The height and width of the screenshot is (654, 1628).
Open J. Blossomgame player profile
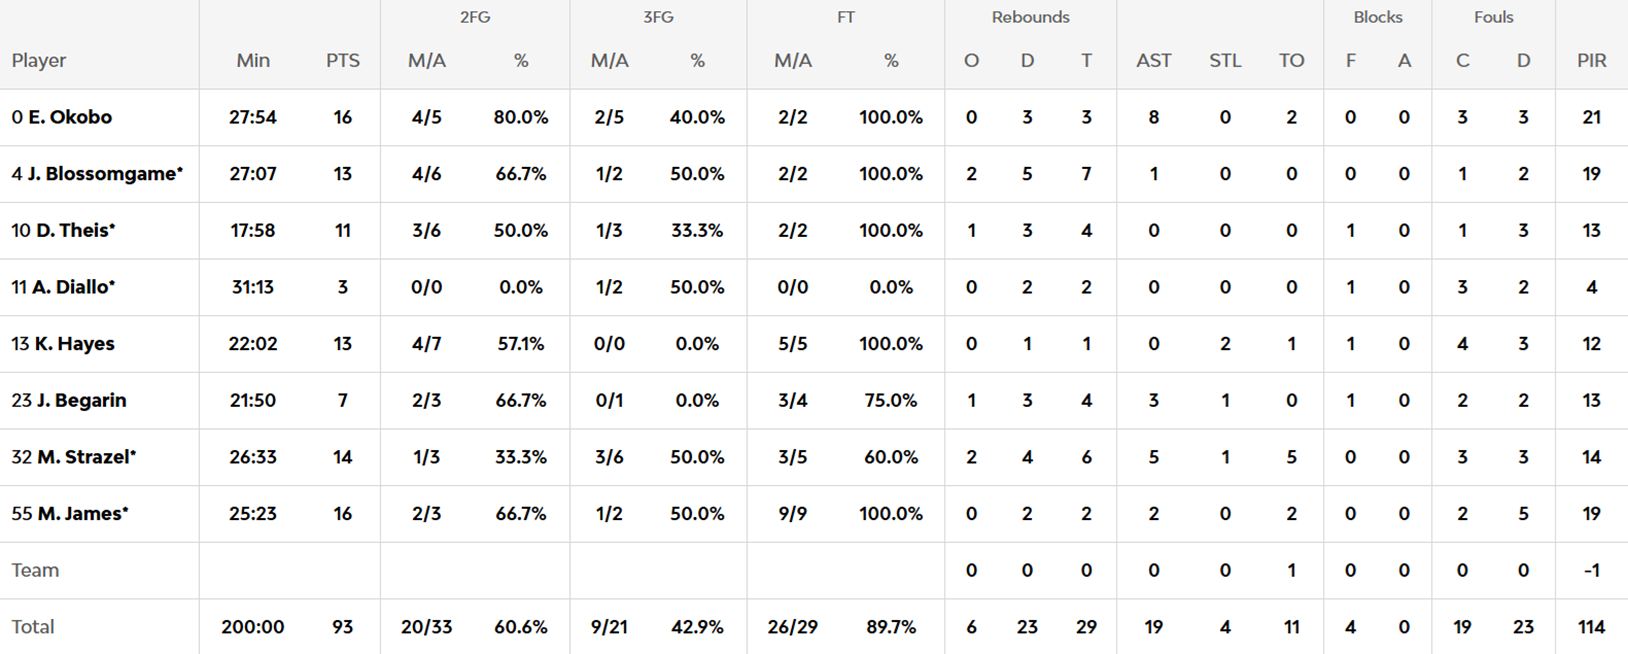104,174
